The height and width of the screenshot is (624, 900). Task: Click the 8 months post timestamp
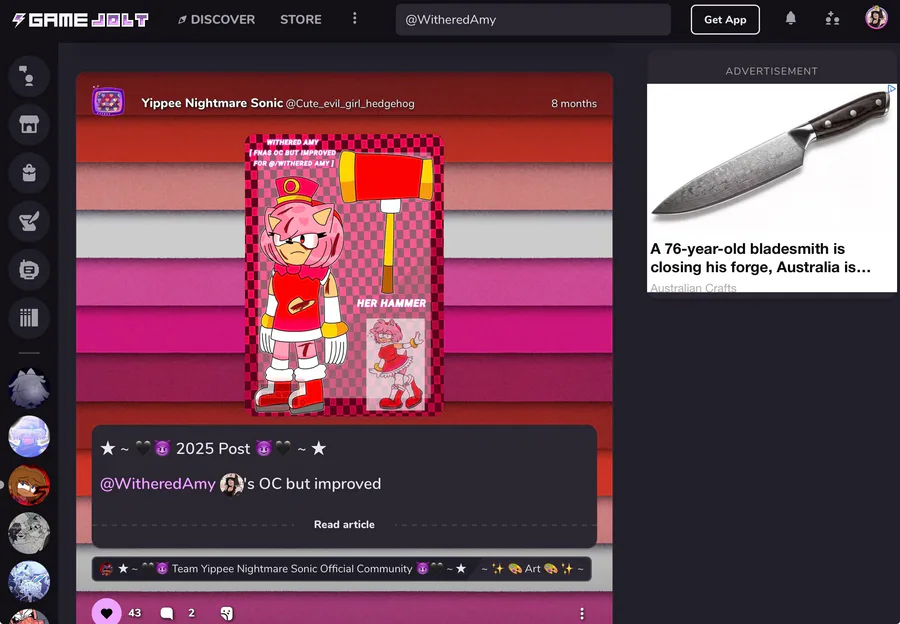(x=573, y=103)
